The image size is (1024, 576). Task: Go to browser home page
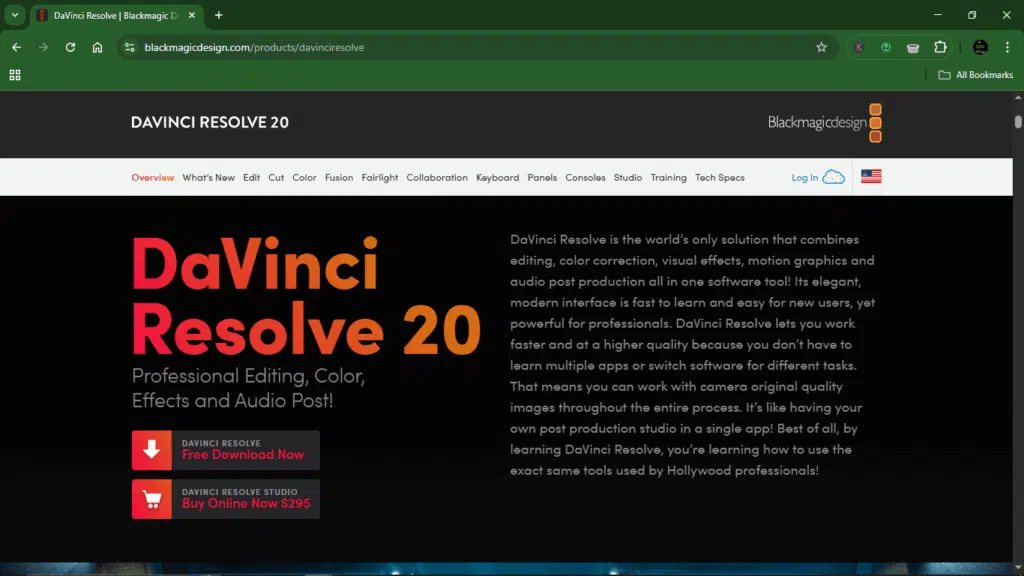coord(96,47)
